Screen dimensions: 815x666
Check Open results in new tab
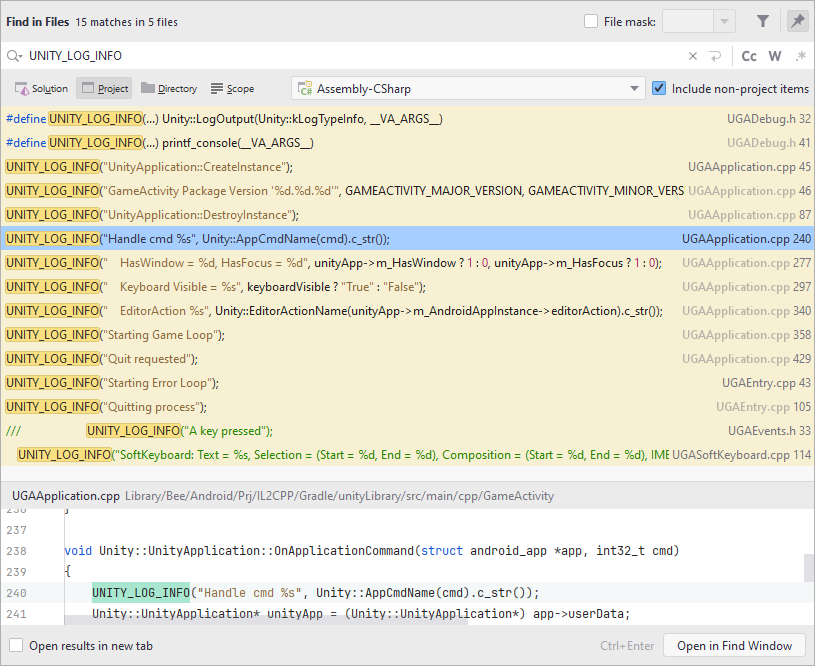[x=15, y=645]
